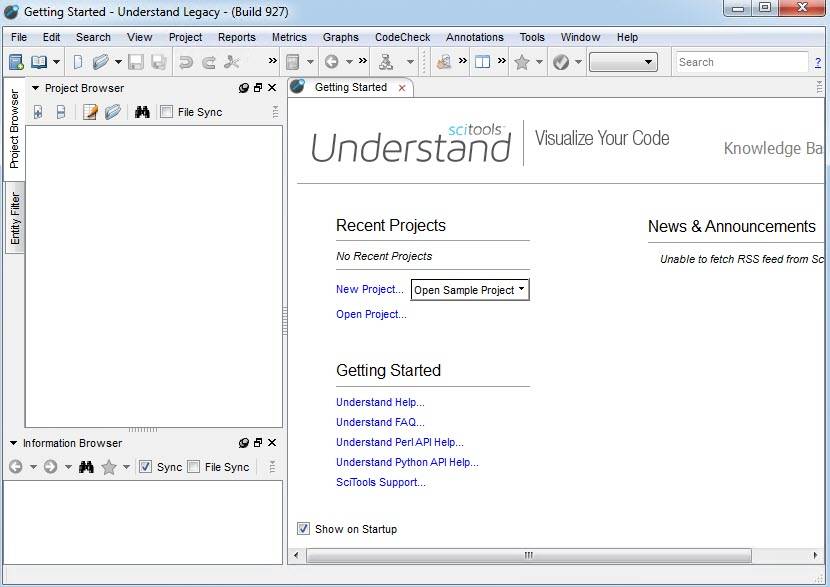Click the edit notepad icon in Project Browser

(x=90, y=112)
